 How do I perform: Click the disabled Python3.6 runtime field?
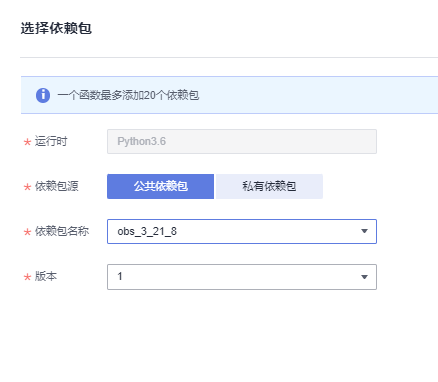pos(242,141)
